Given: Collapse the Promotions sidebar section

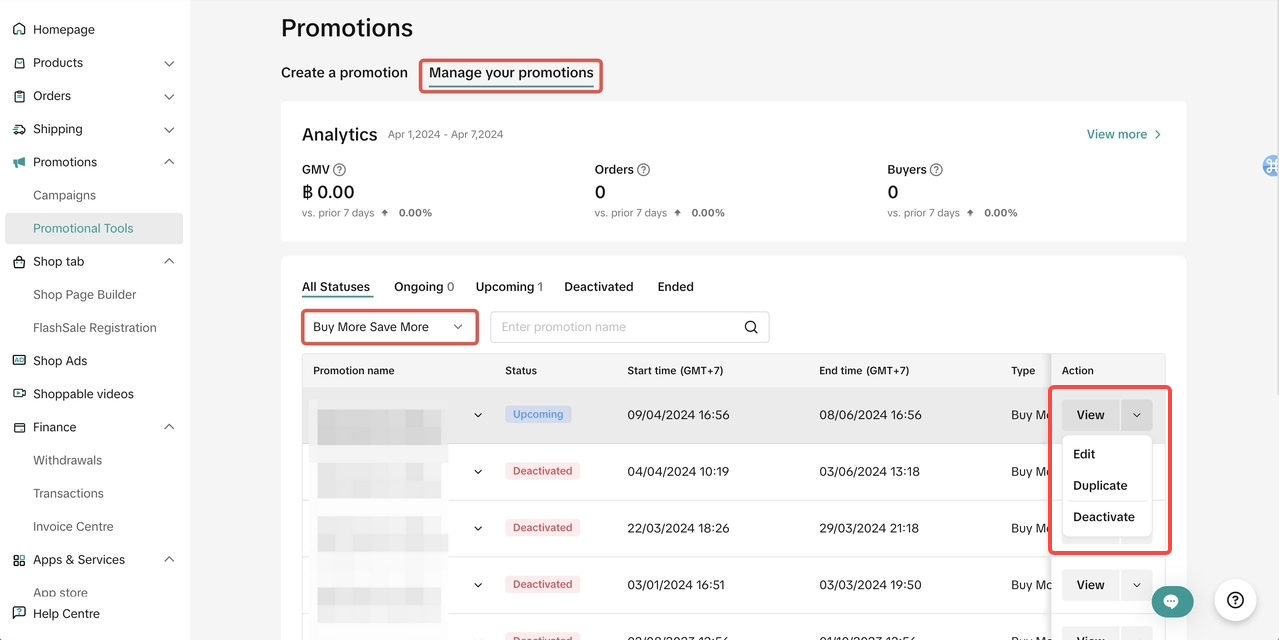Looking at the screenshot, I should 169,162.
